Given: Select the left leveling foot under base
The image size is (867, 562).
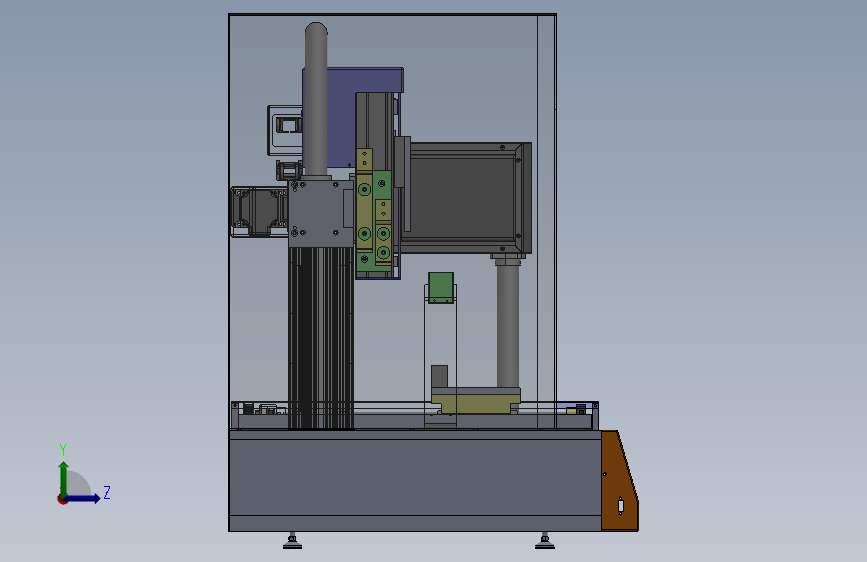Looking at the screenshot, I should coord(293,542).
